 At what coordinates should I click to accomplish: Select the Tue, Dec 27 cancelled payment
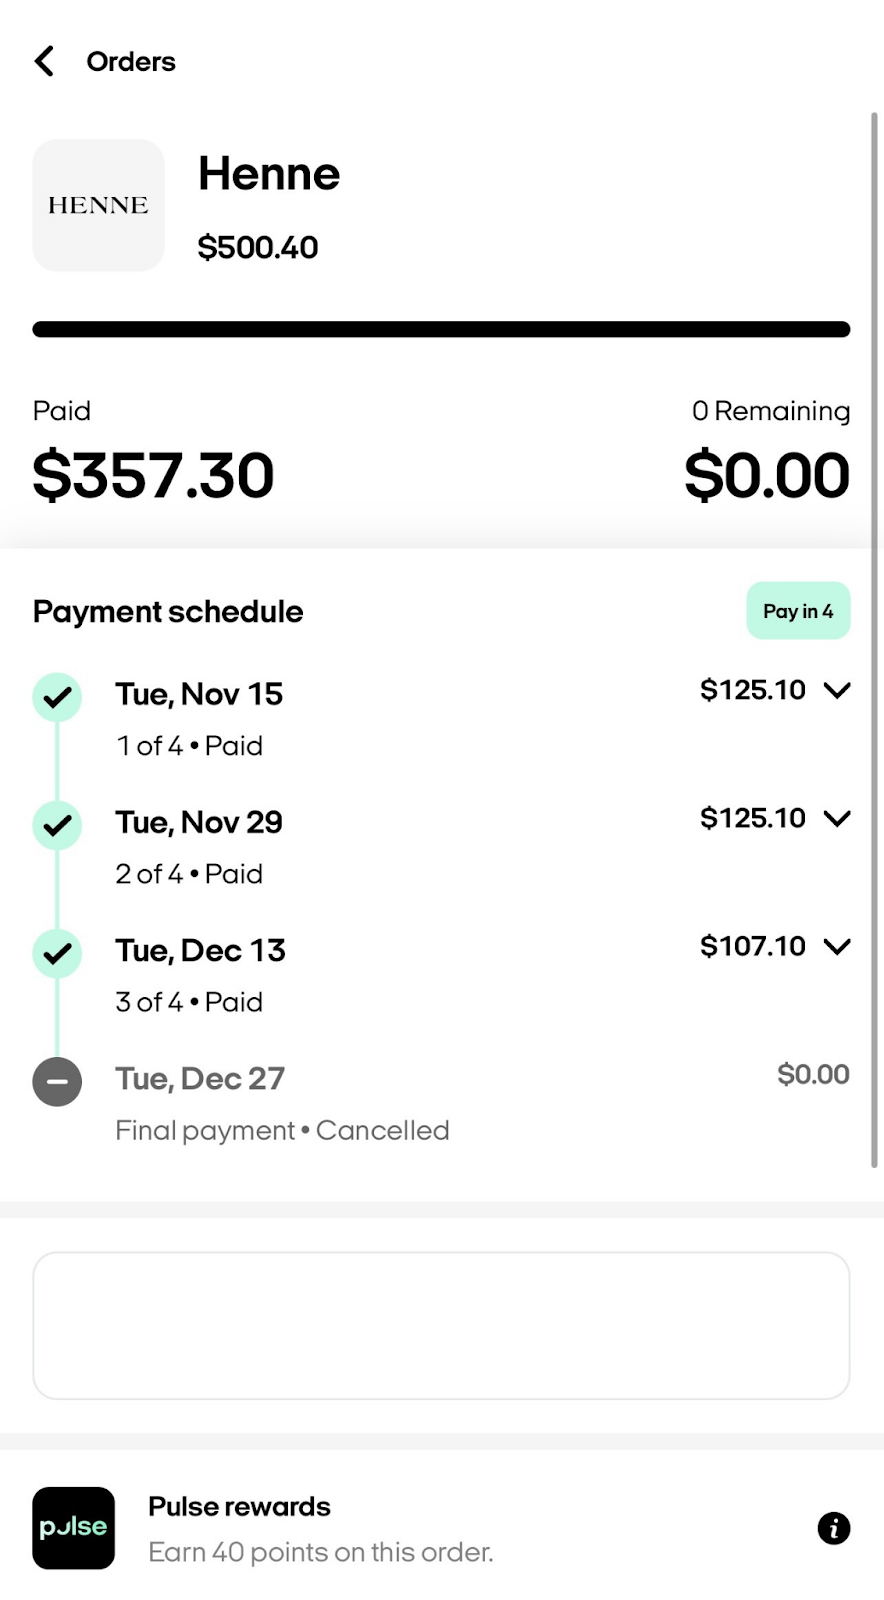click(200, 1079)
